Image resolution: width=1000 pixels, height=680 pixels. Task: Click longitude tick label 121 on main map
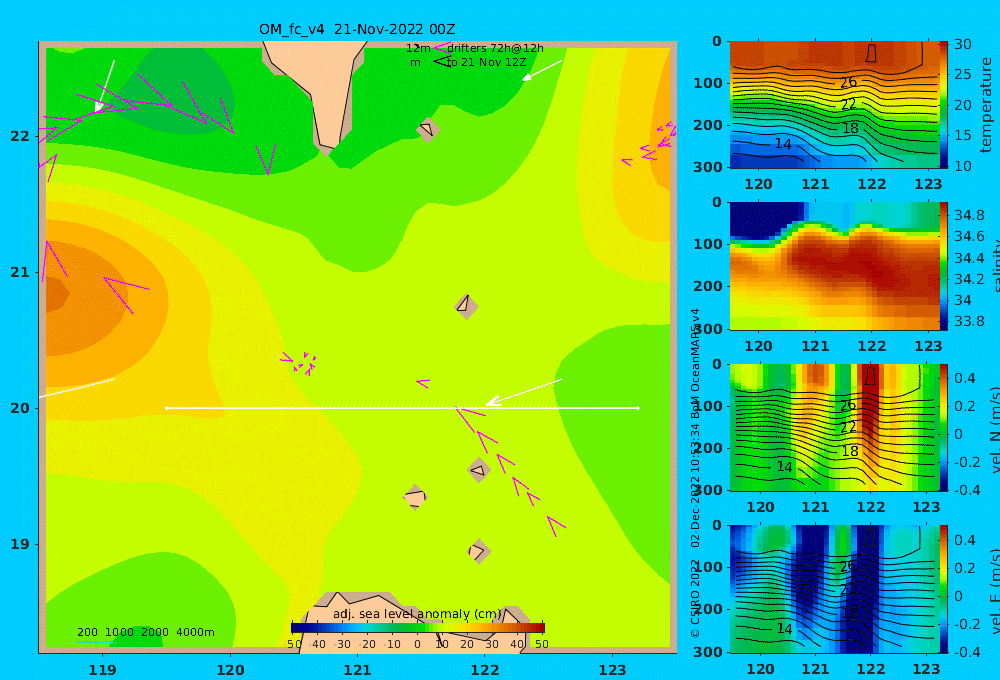point(358,670)
